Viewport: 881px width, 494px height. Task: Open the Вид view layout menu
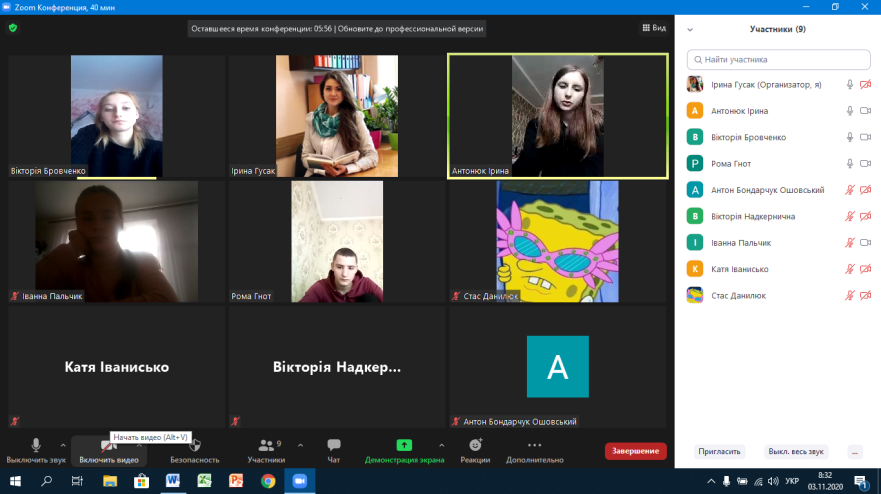pyautogui.click(x=654, y=28)
